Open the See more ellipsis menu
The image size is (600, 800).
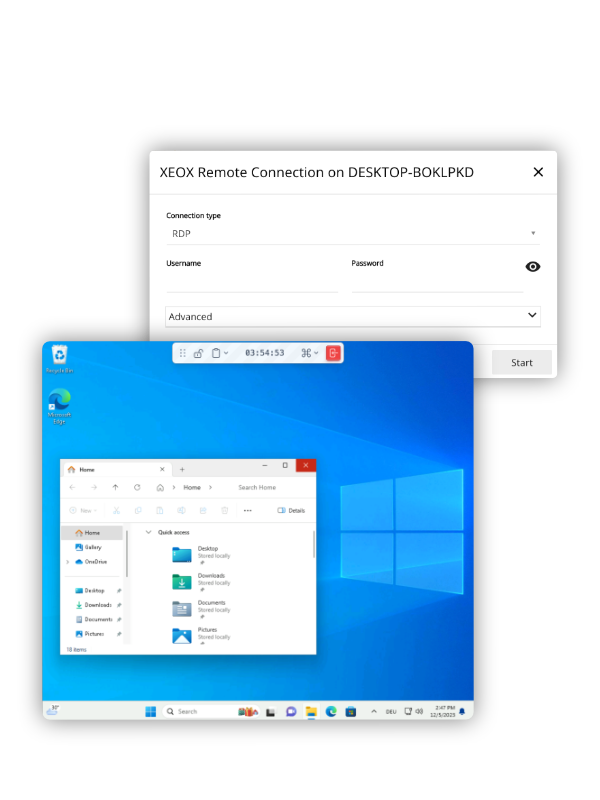point(247,511)
